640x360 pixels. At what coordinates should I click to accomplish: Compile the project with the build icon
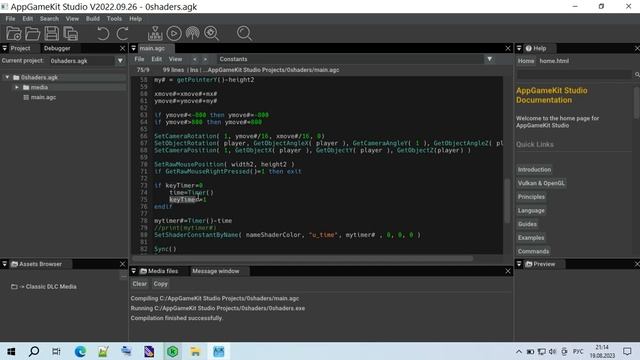point(155,33)
